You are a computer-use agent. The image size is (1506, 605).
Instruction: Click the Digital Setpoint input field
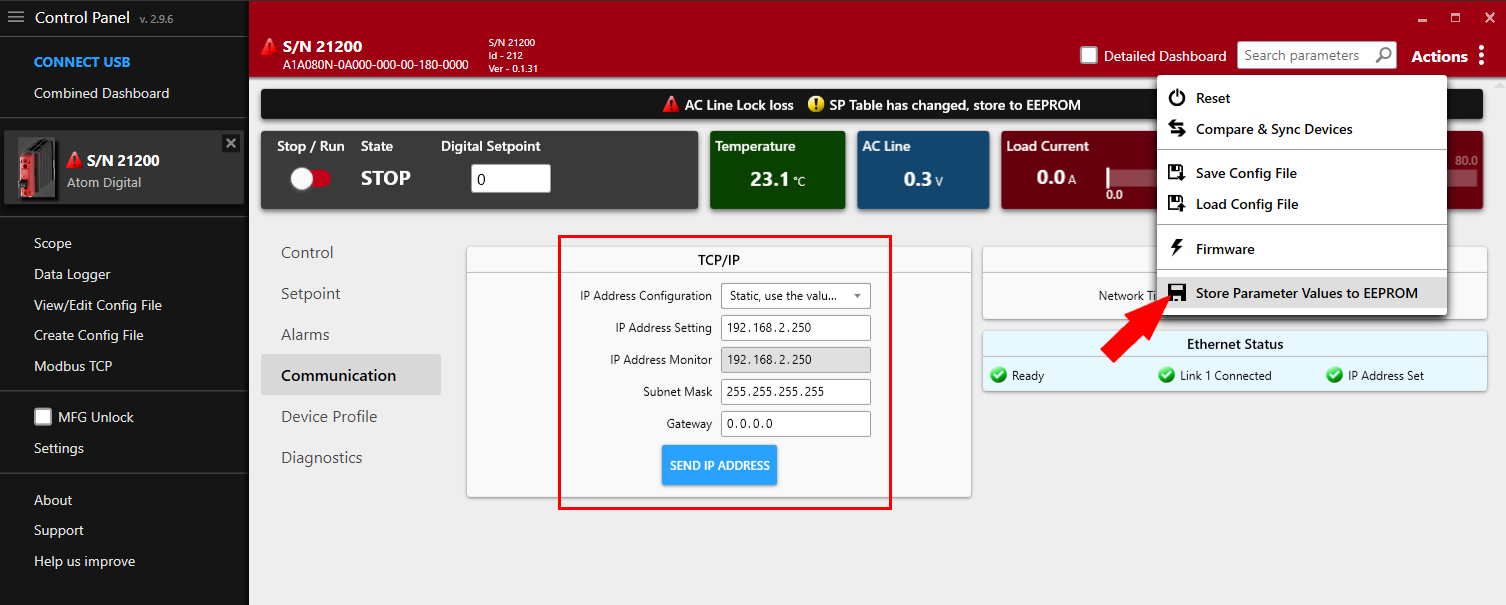coord(511,178)
